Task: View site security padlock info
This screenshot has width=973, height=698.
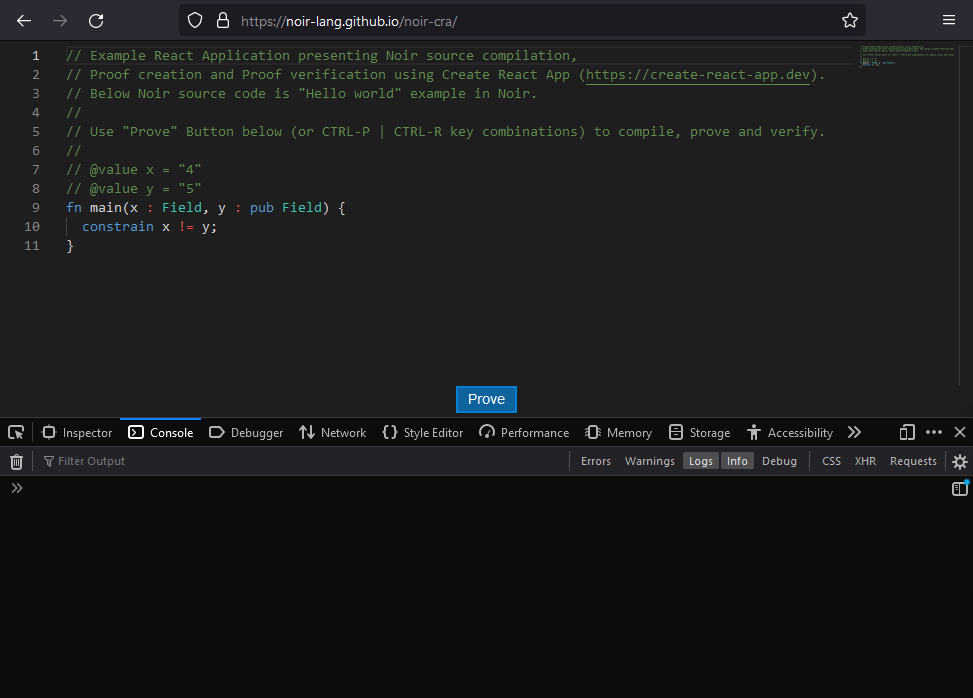Action: tap(223, 21)
